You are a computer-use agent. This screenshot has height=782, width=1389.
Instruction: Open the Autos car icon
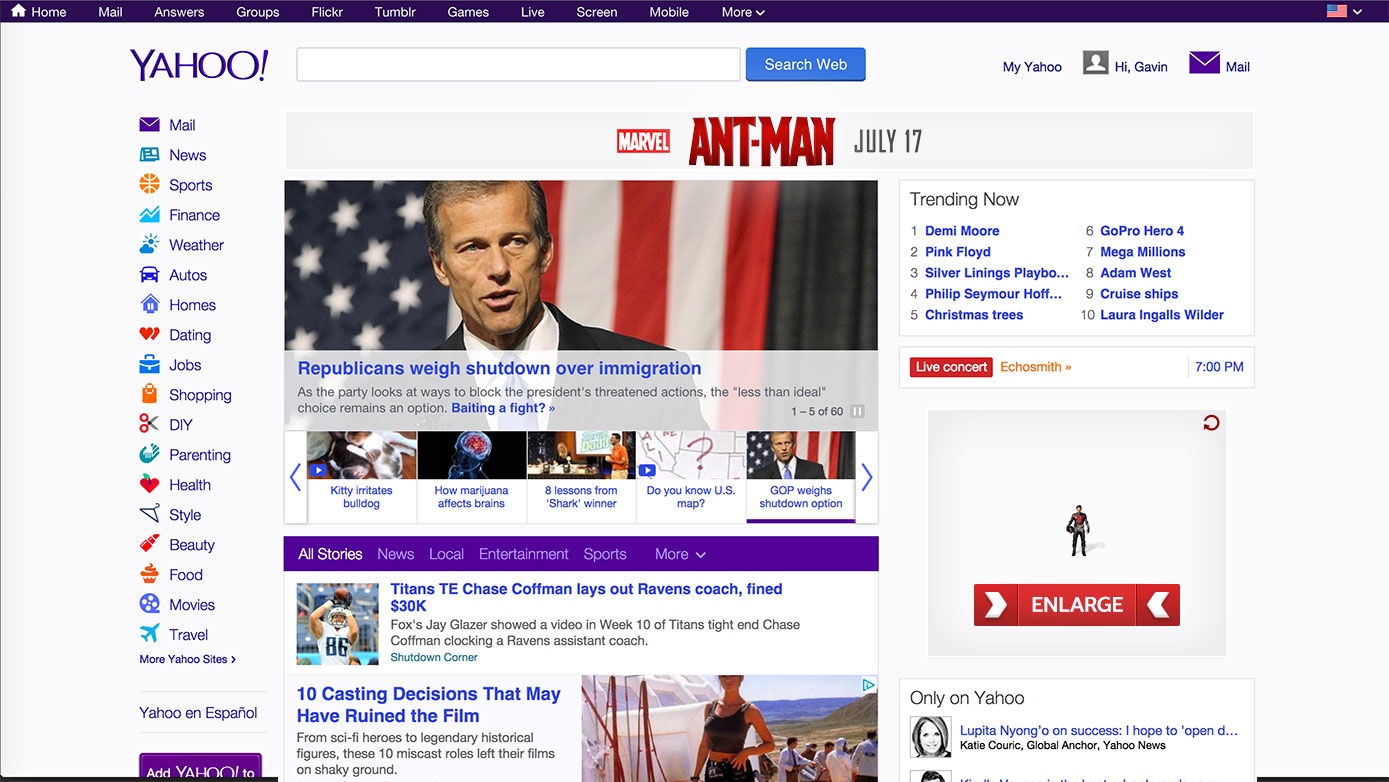(149, 275)
